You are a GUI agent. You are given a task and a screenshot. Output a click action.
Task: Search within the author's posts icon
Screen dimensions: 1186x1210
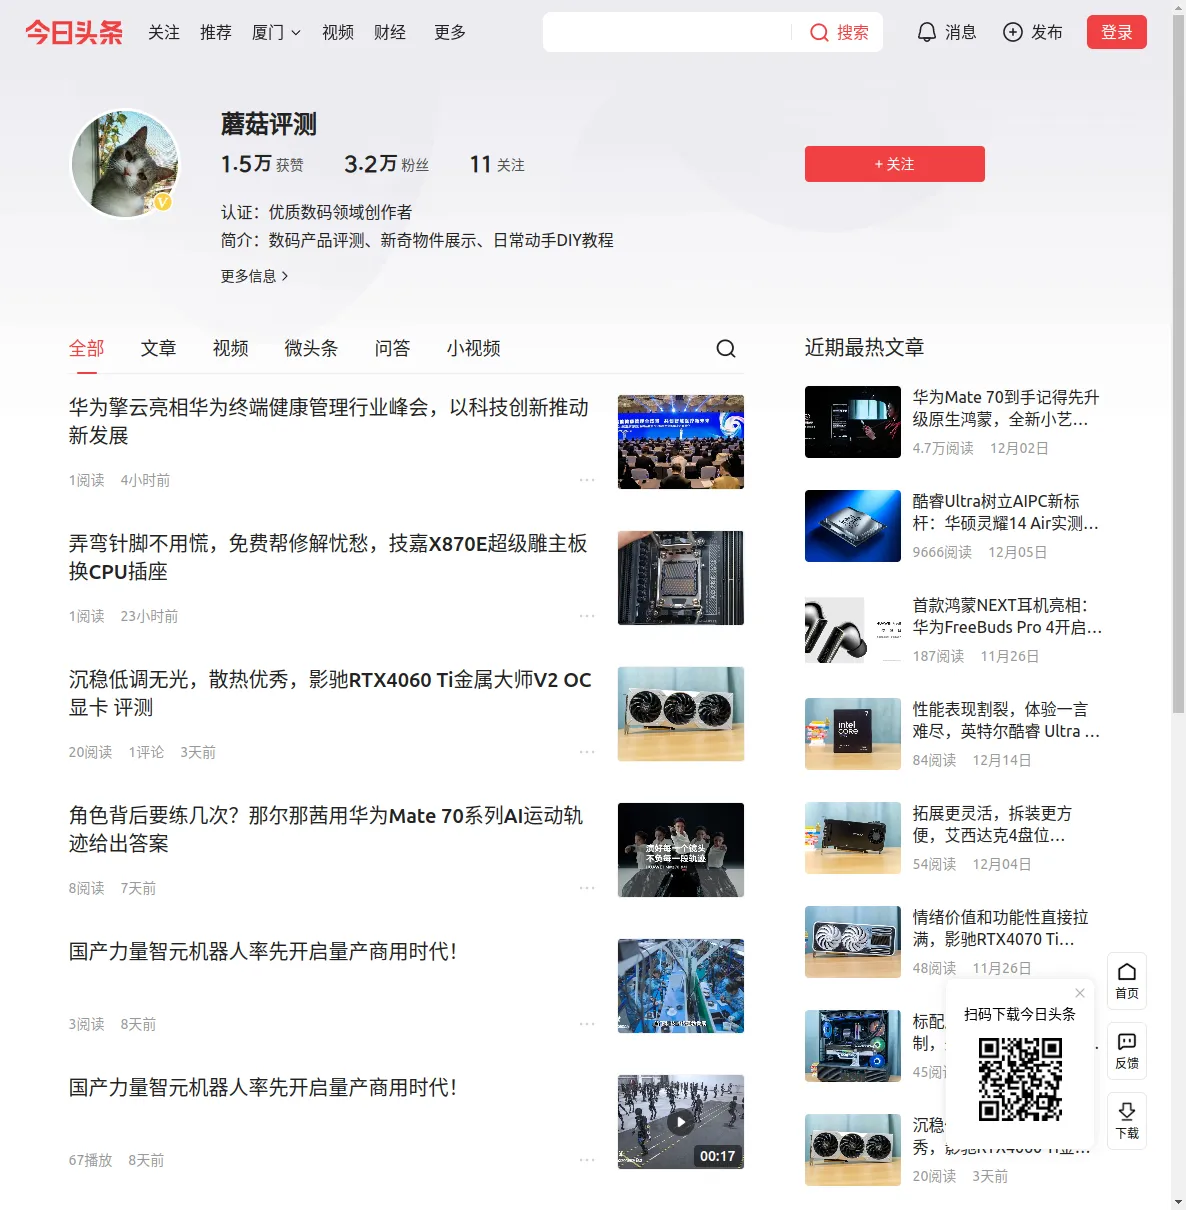[x=726, y=348]
